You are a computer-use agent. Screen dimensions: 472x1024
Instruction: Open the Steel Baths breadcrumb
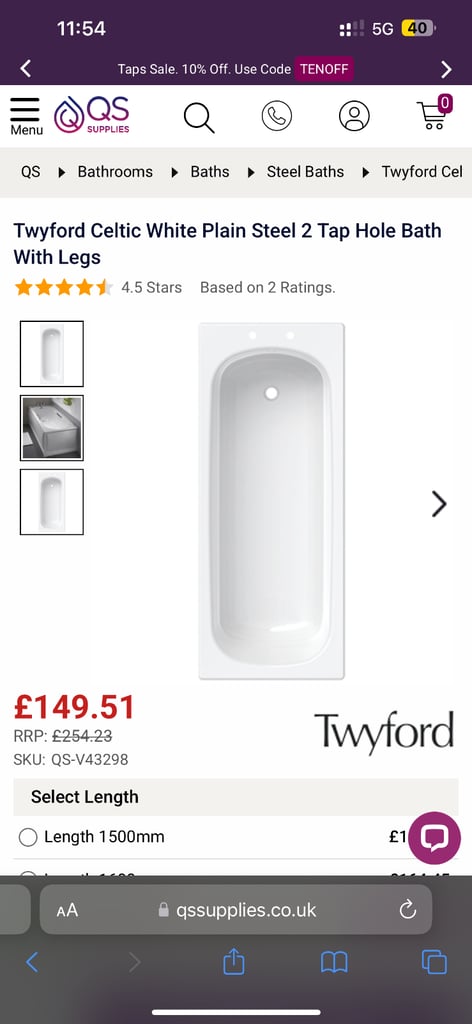pyautogui.click(x=305, y=172)
